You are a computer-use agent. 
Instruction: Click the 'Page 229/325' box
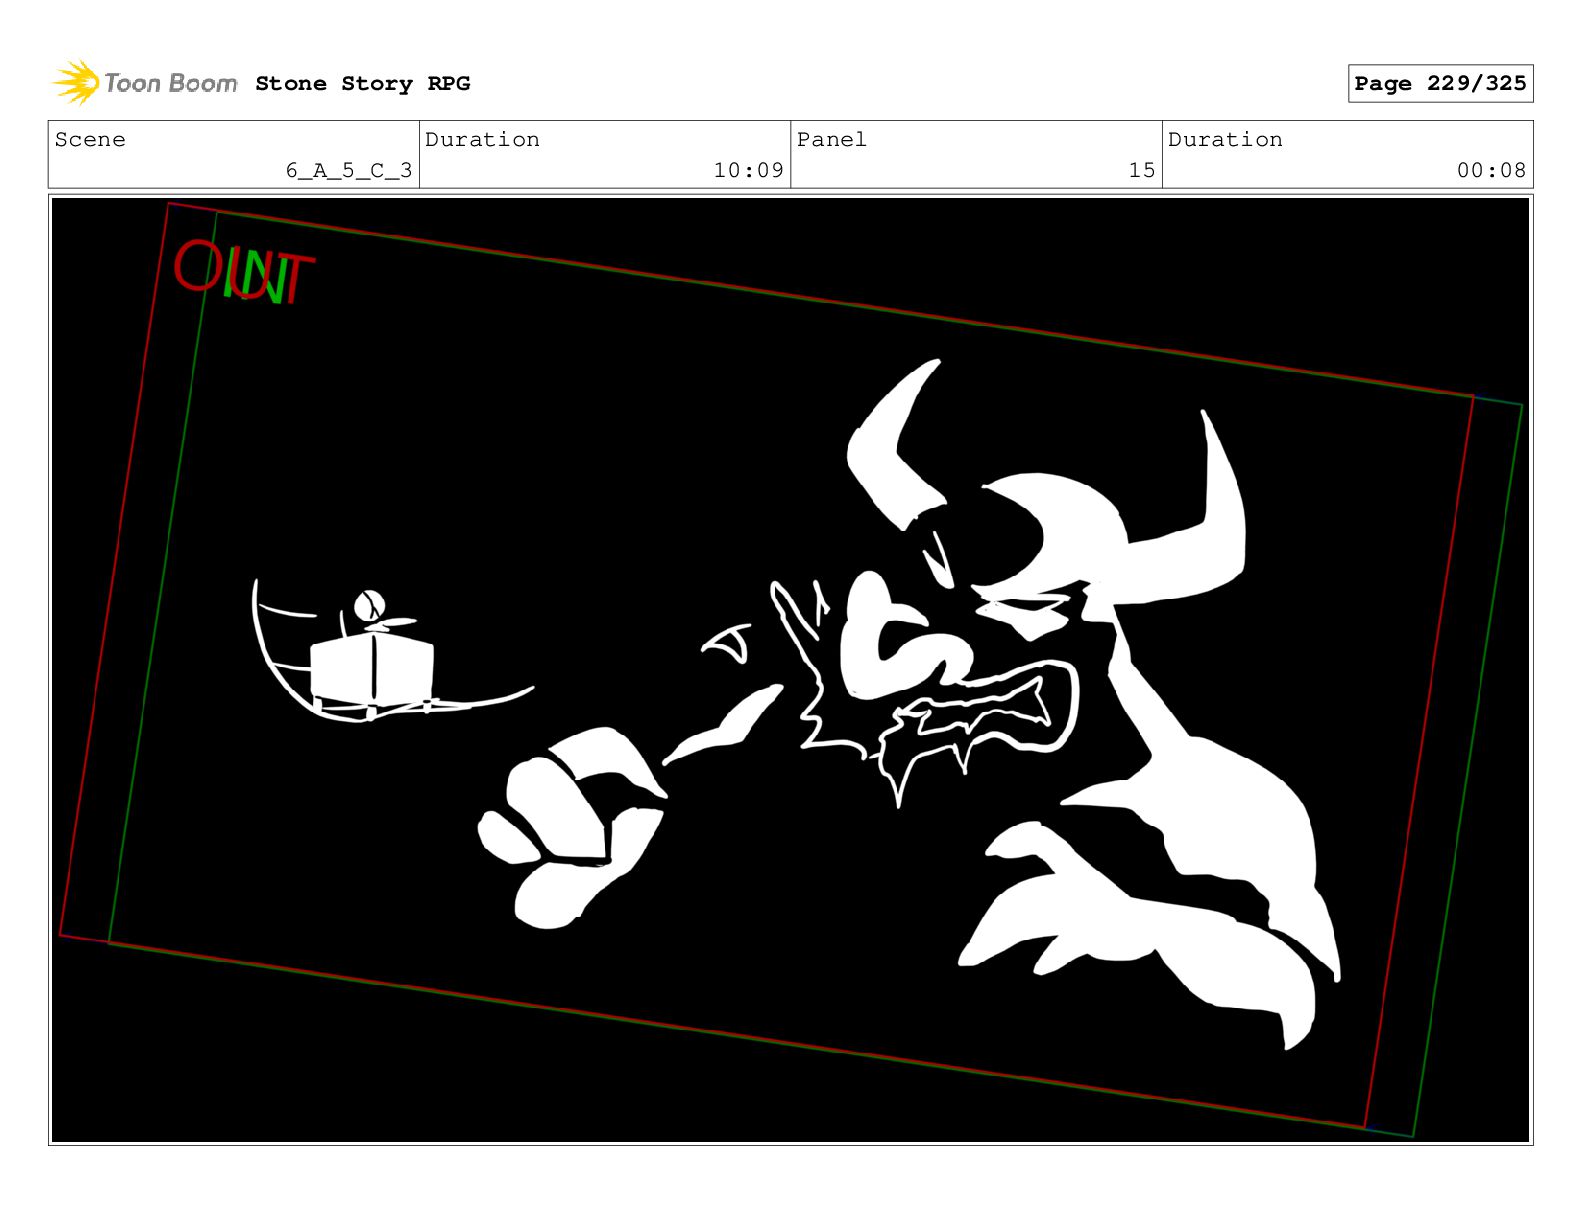click(x=1440, y=84)
